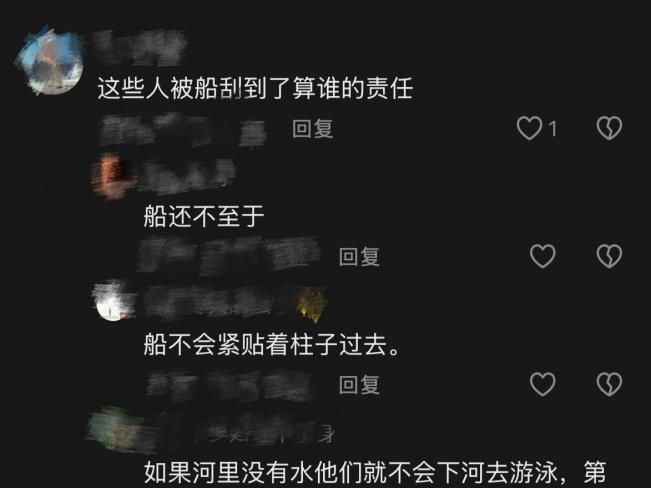Image resolution: width=651 pixels, height=488 pixels.
Task: Tap the blurred username of top commenter
Action: tap(139, 48)
